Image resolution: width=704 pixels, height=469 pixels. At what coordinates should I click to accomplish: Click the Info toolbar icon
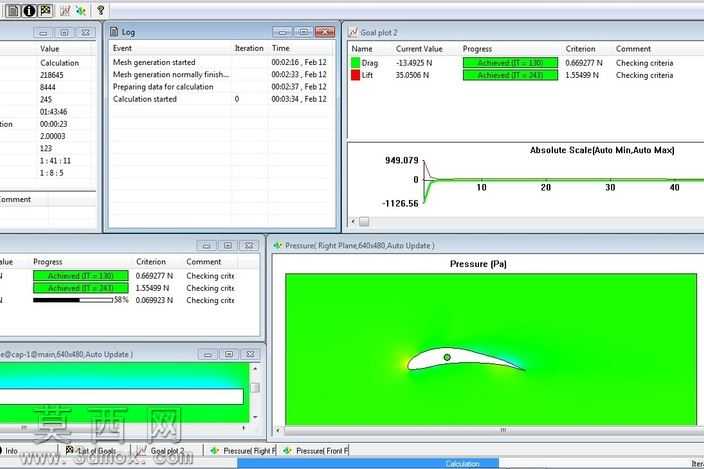coord(29,10)
